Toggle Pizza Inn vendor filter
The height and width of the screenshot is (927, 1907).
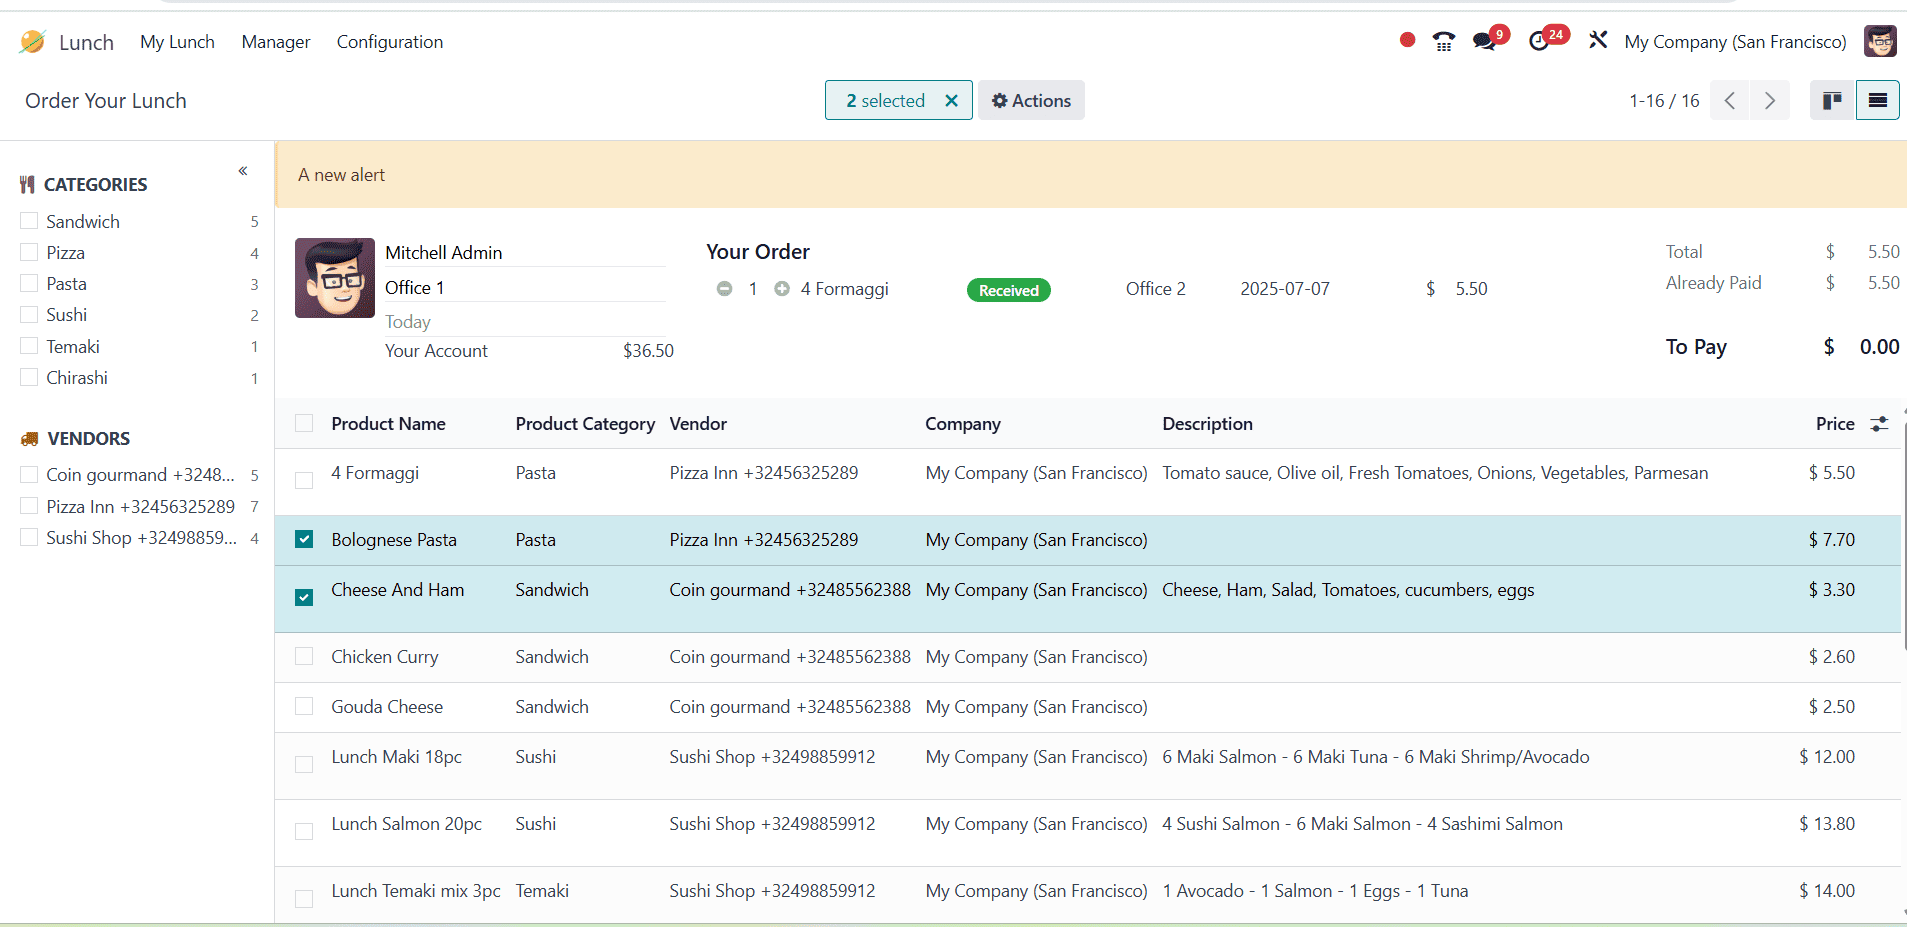[29, 506]
